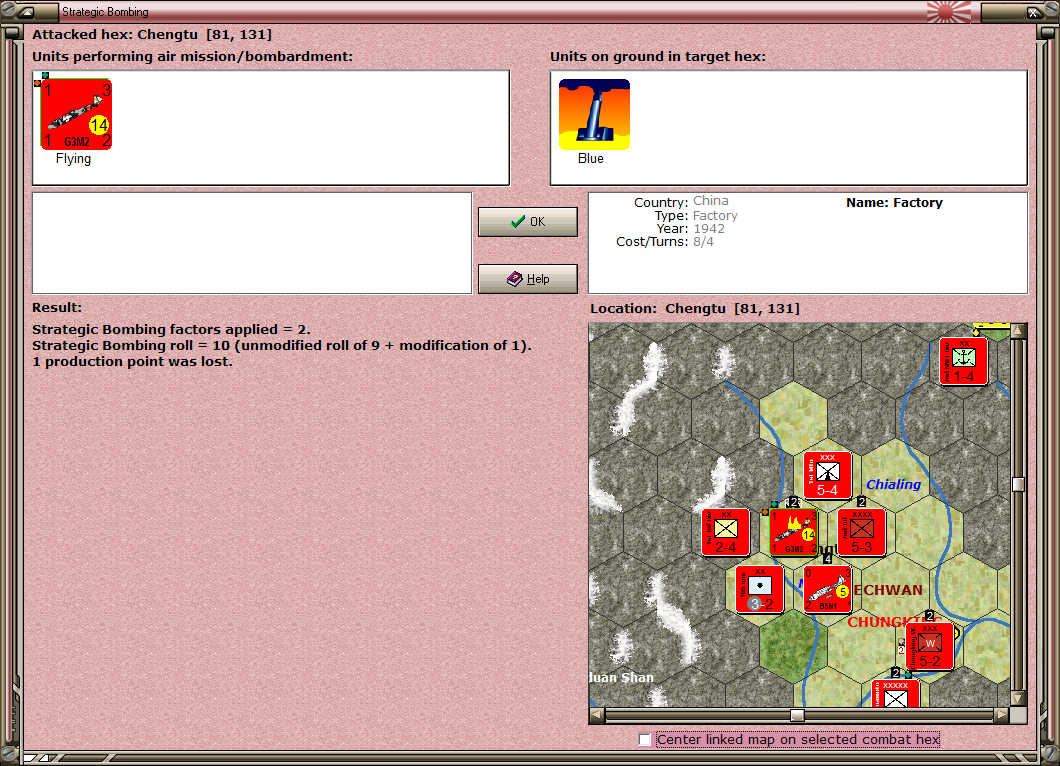Viewport: 1060px width, 766px height.
Task: Click the empty list box left of OK
Action: (252, 243)
